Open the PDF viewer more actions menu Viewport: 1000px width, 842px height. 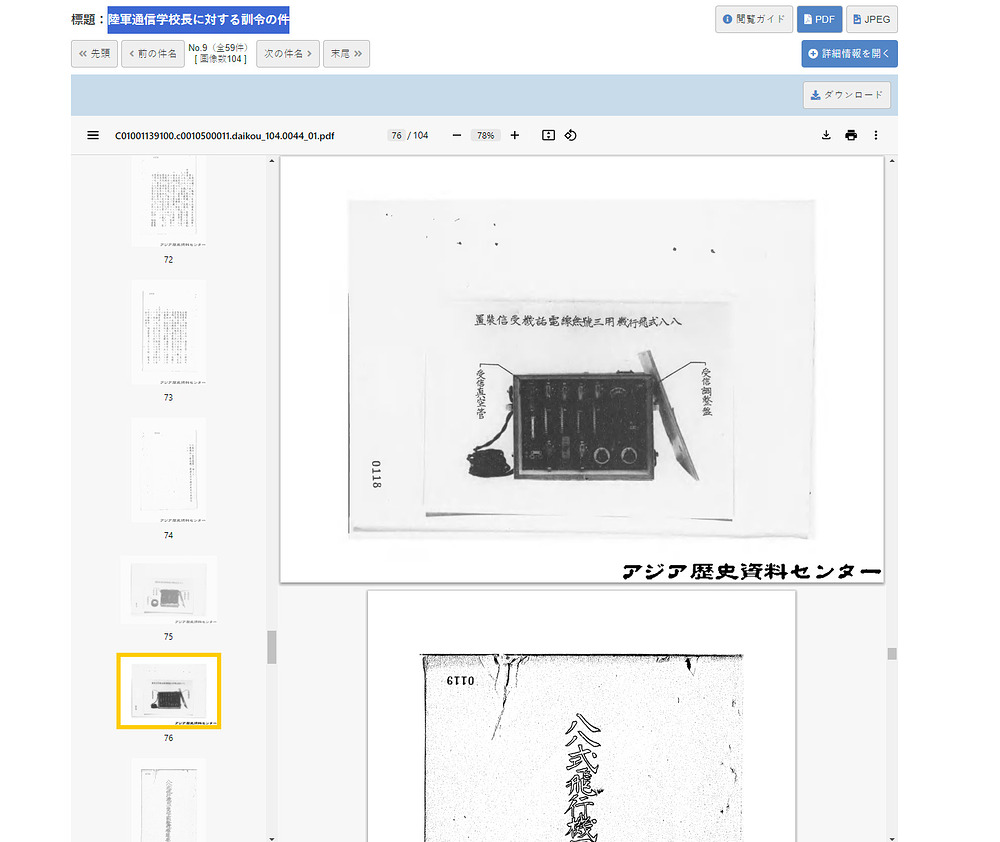pyautogui.click(x=876, y=135)
